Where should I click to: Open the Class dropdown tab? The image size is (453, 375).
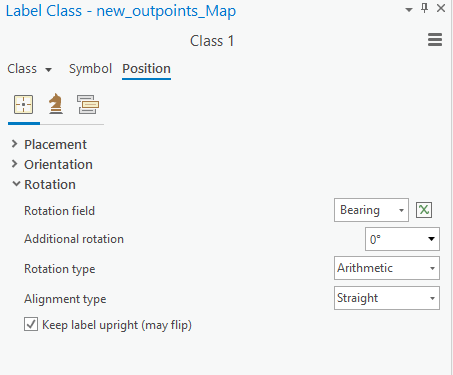tap(30, 69)
